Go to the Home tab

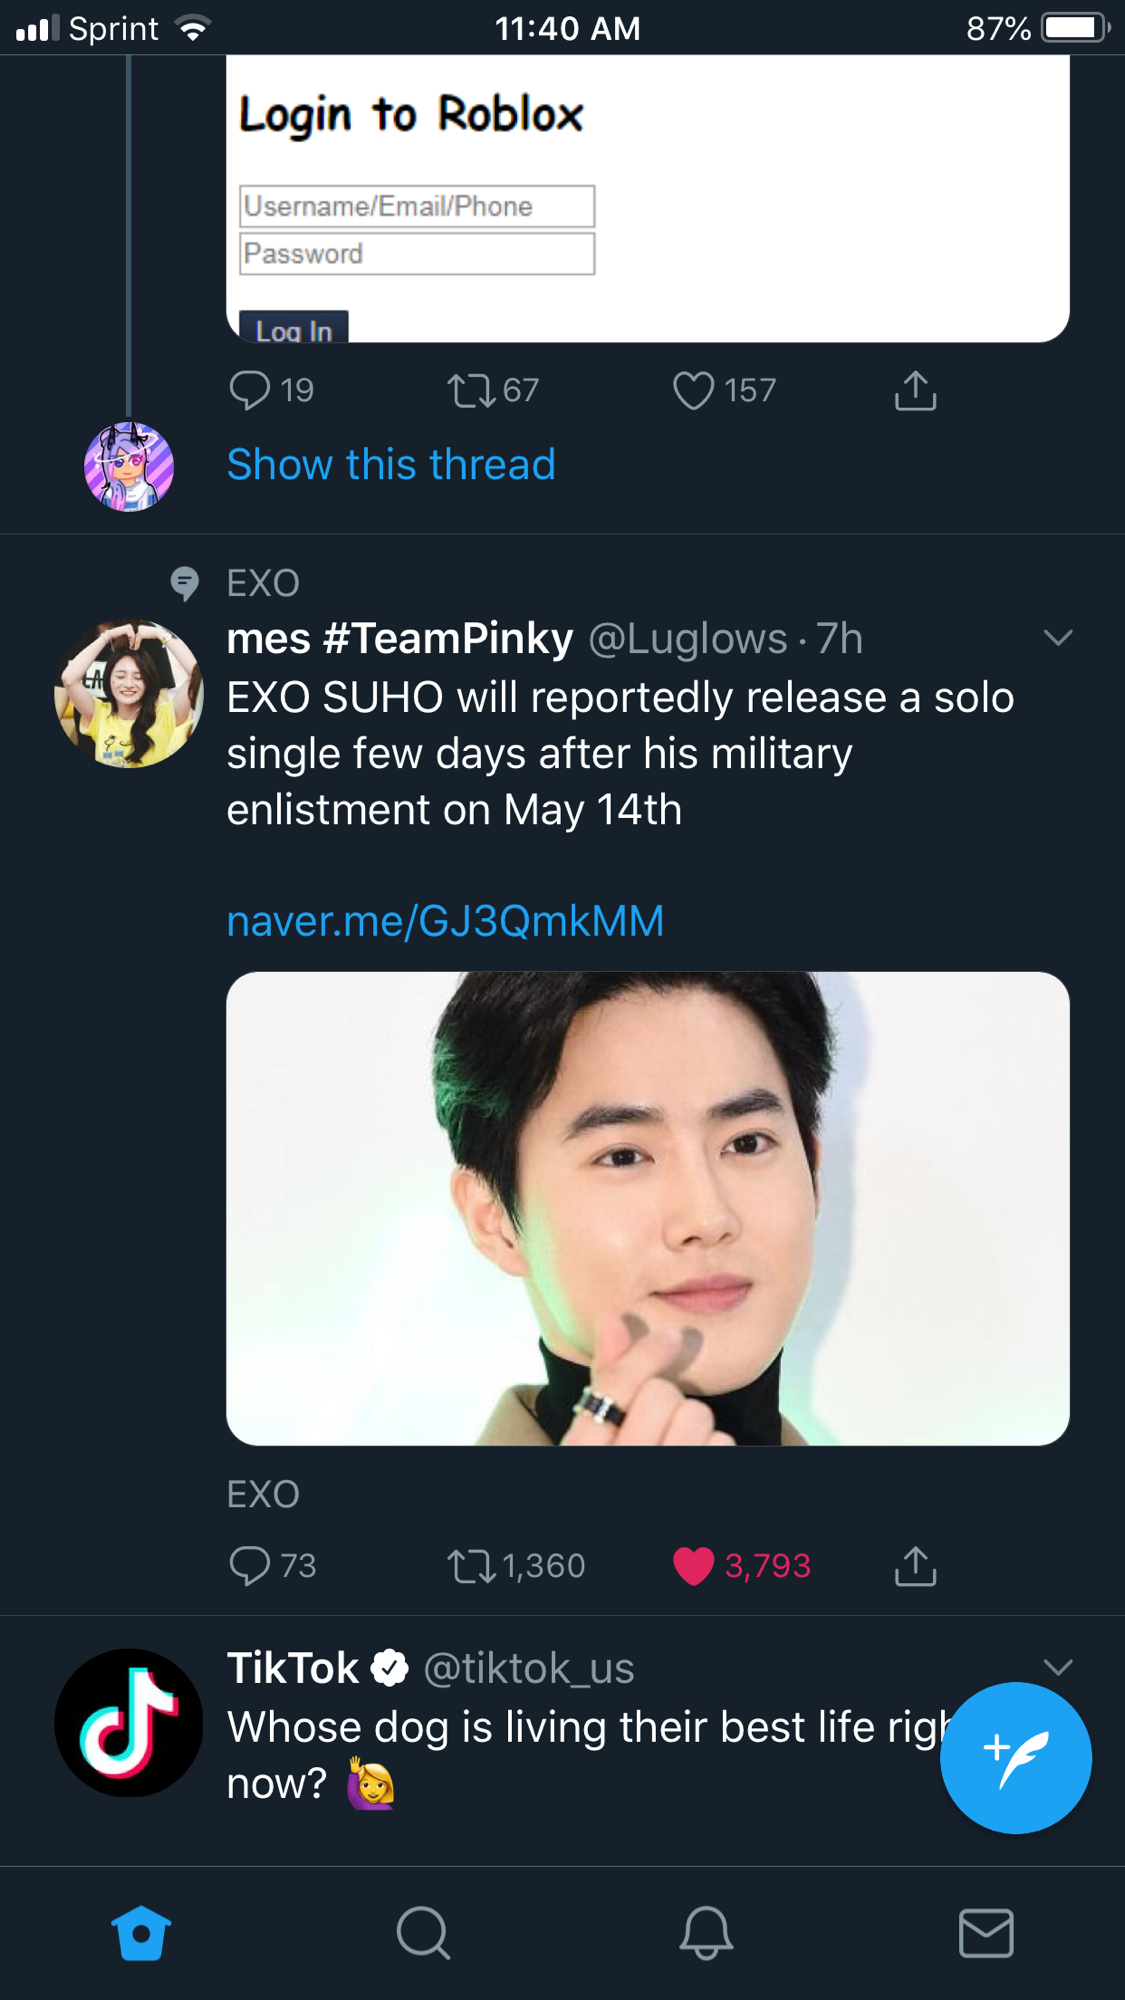[141, 1933]
